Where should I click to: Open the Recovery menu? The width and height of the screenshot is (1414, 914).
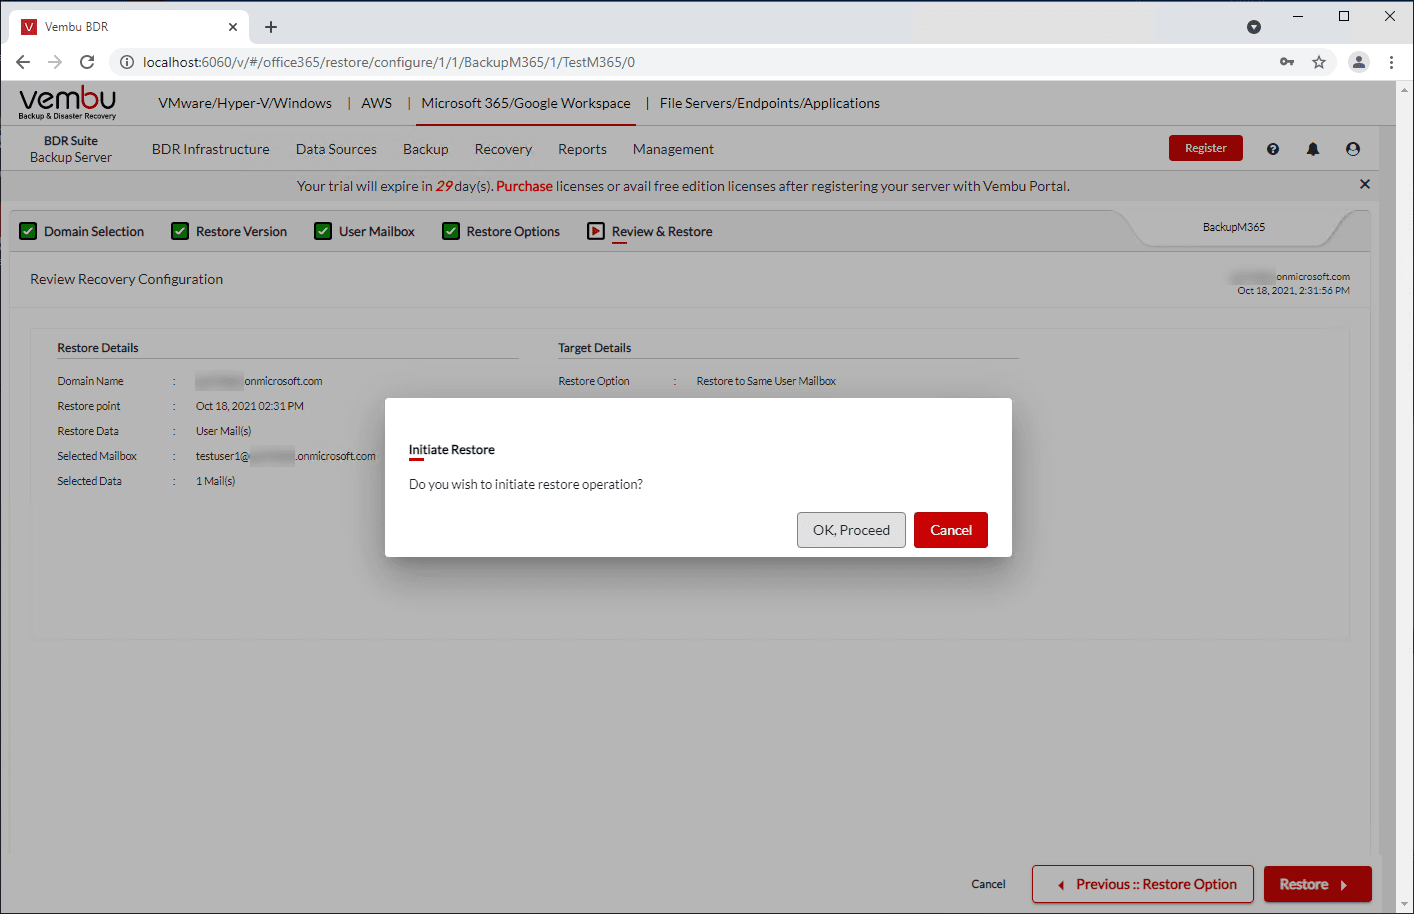(x=503, y=149)
